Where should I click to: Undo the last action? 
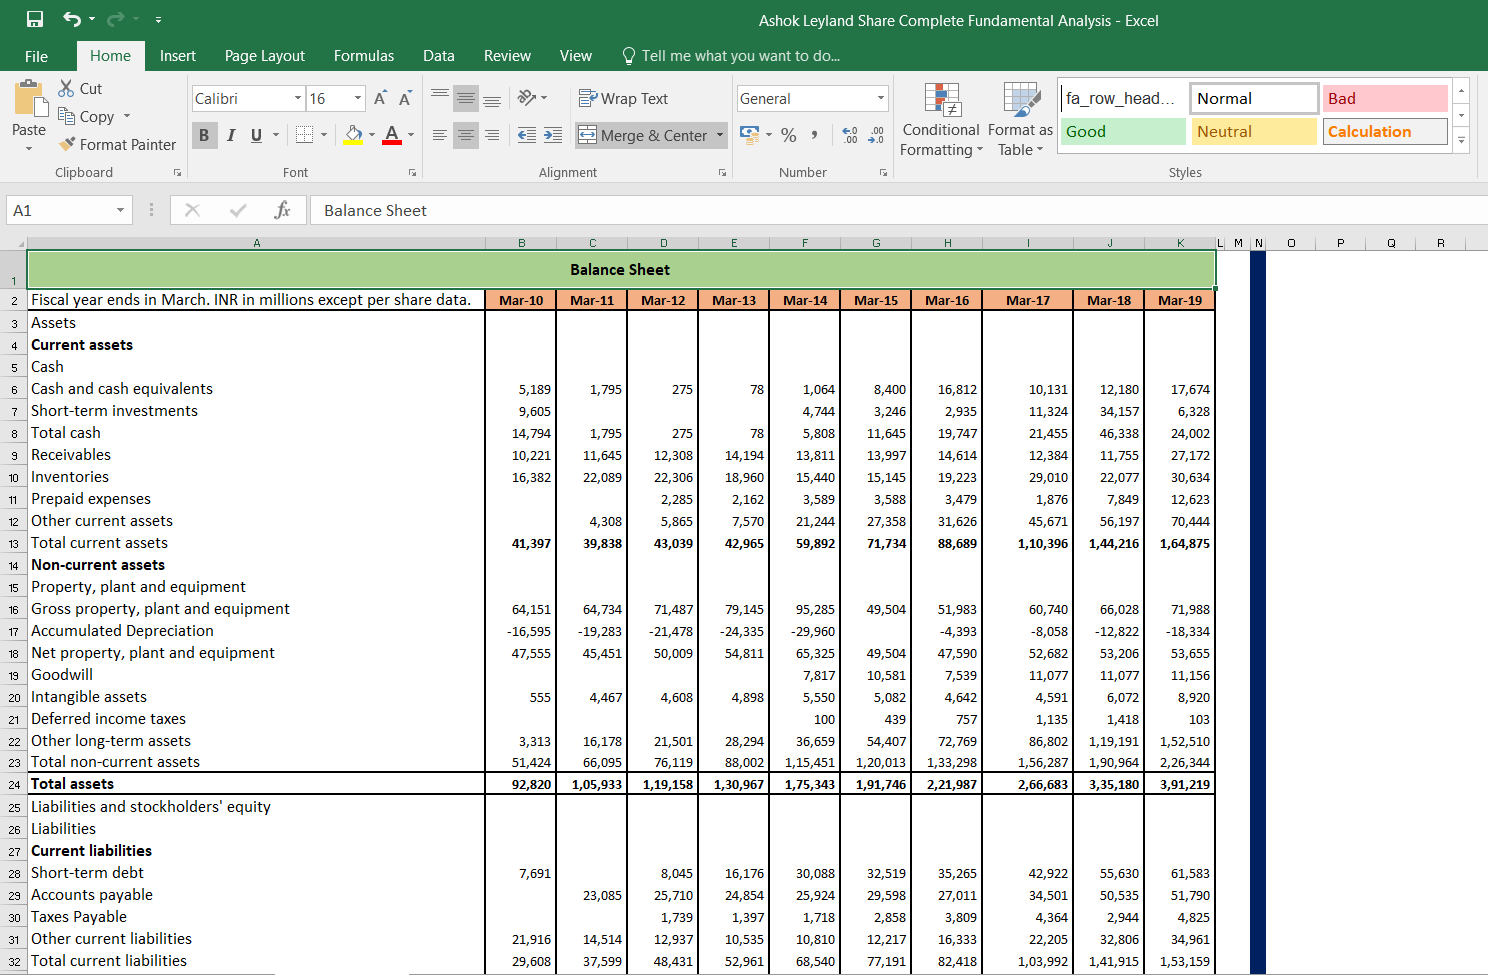[x=72, y=19]
